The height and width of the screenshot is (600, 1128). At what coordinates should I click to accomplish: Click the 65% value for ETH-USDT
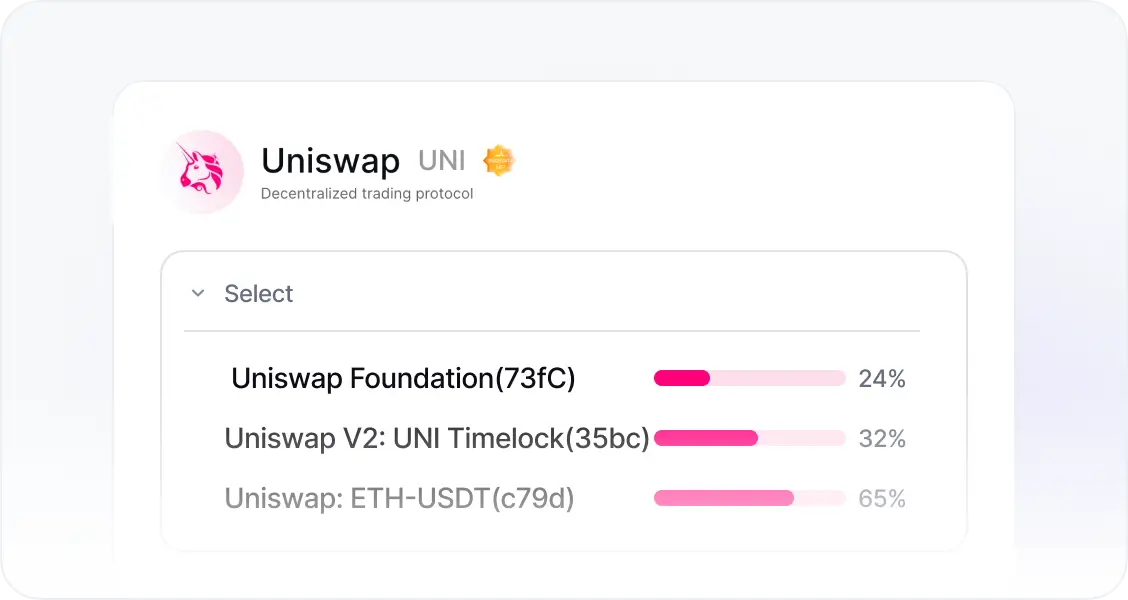882,498
